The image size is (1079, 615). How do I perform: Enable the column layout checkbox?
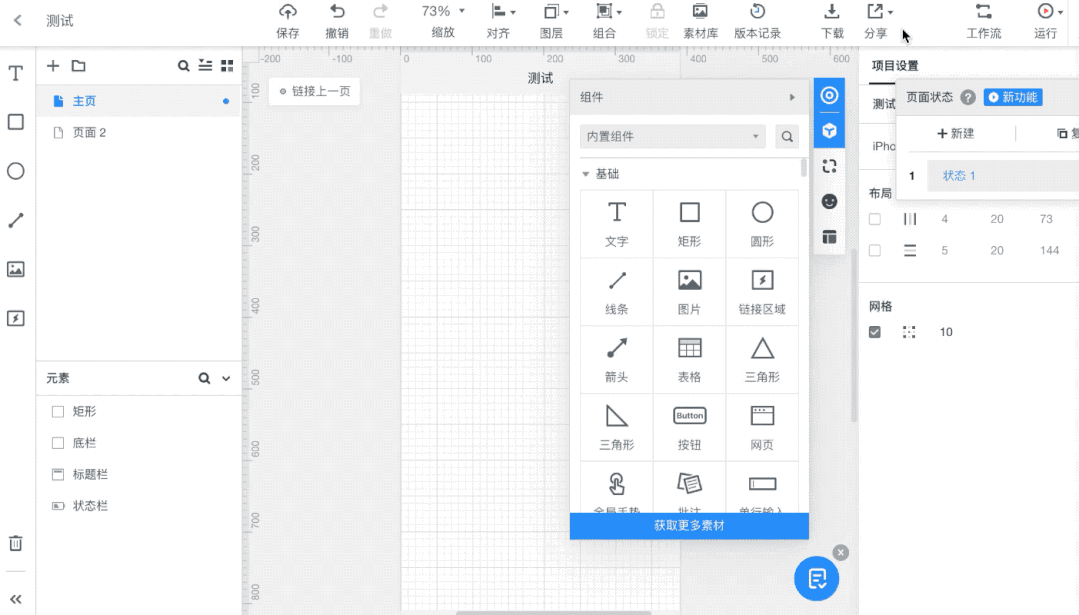(x=875, y=219)
